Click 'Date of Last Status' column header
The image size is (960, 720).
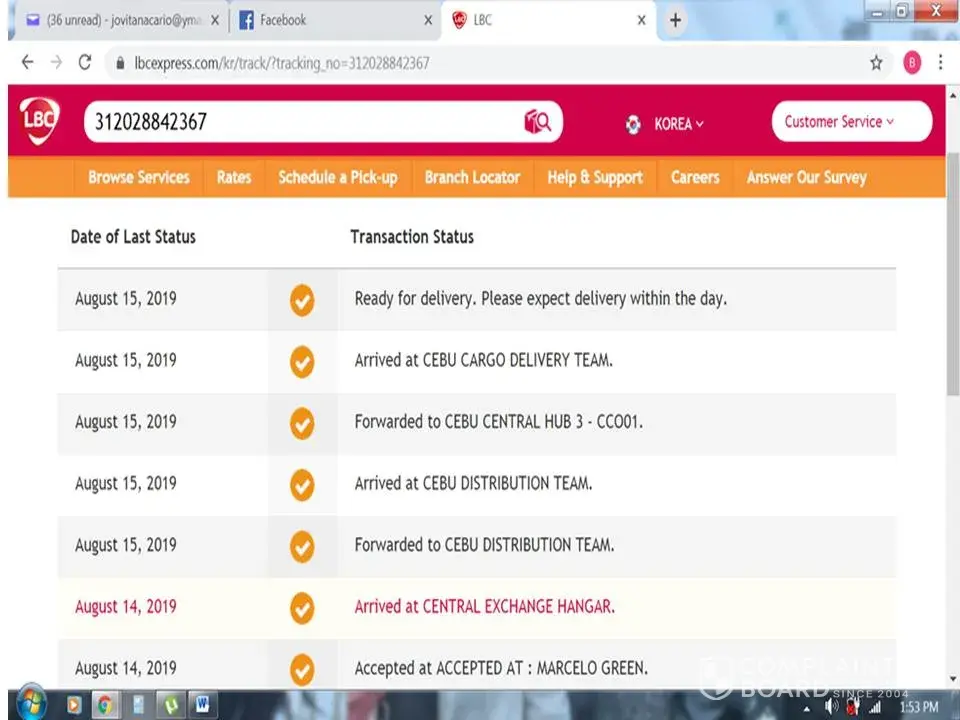[x=133, y=237]
